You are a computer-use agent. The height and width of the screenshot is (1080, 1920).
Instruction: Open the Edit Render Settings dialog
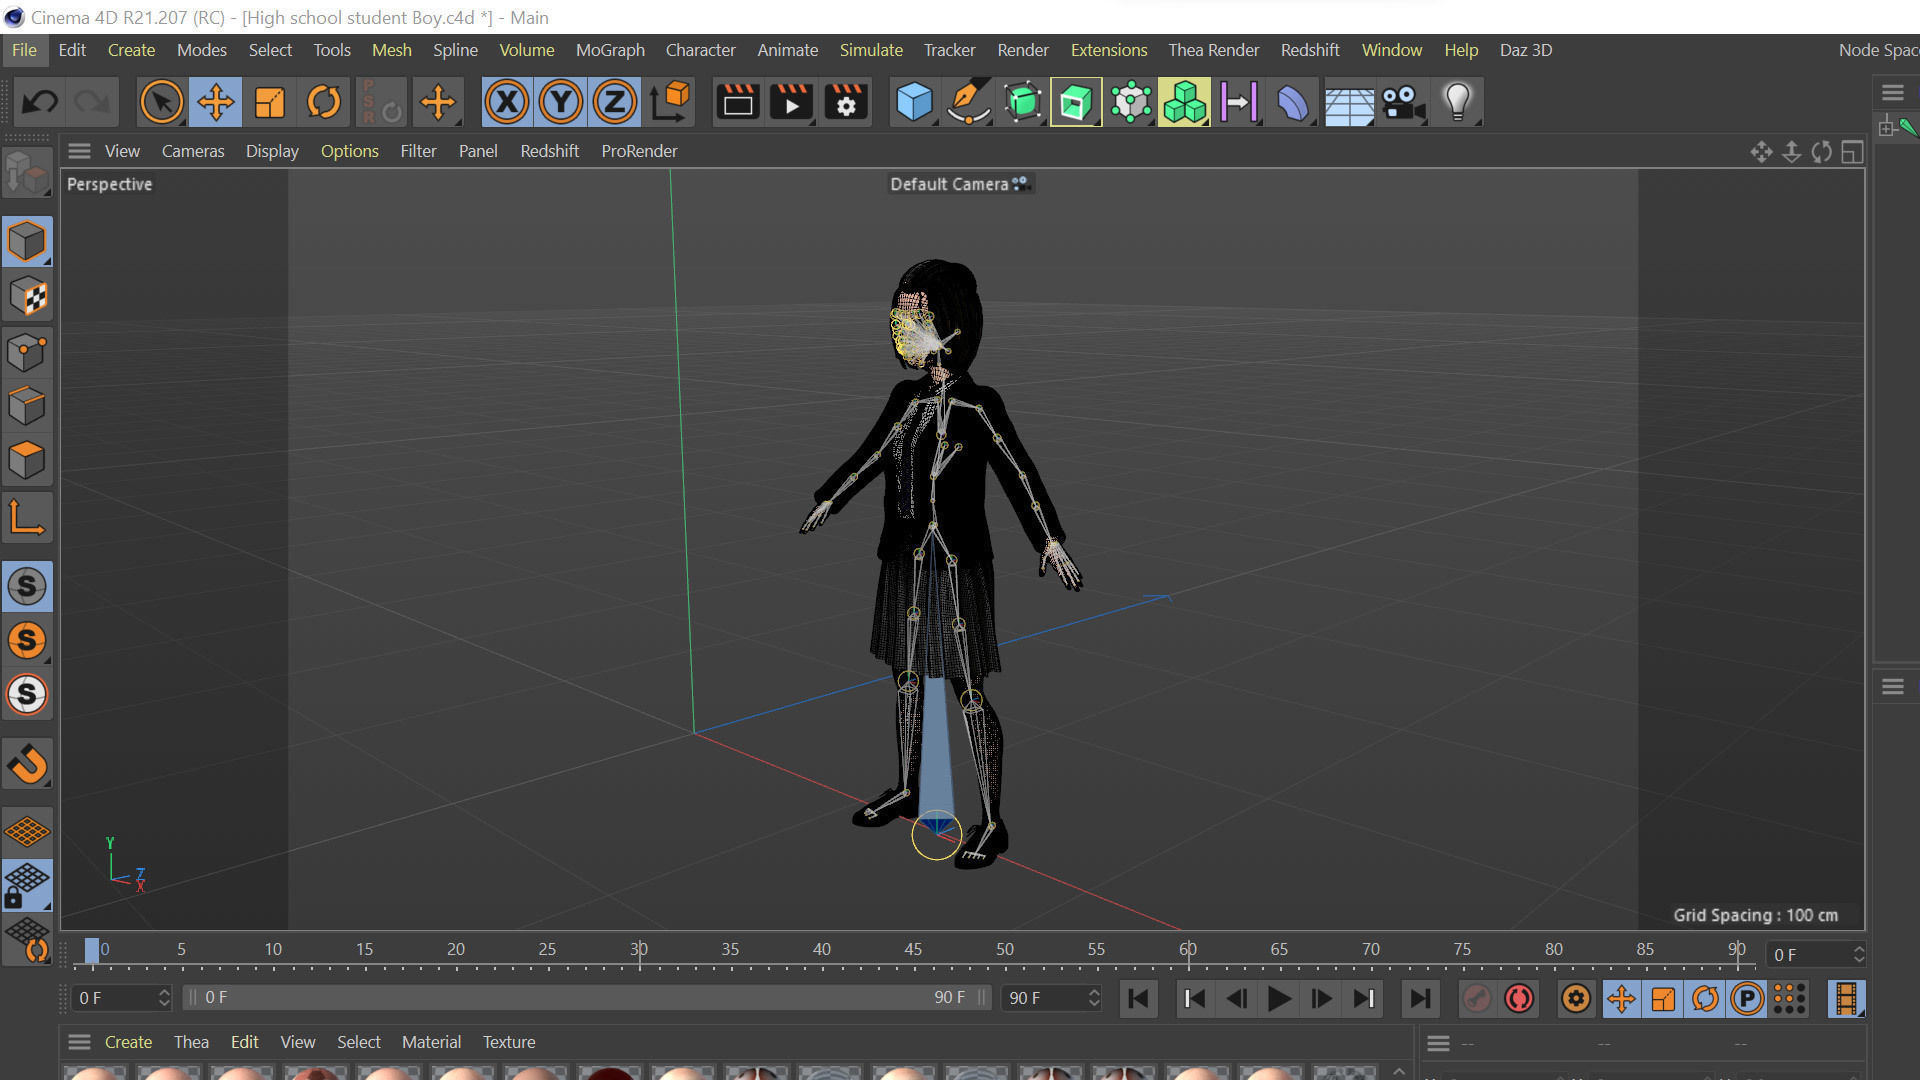[x=846, y=101]
